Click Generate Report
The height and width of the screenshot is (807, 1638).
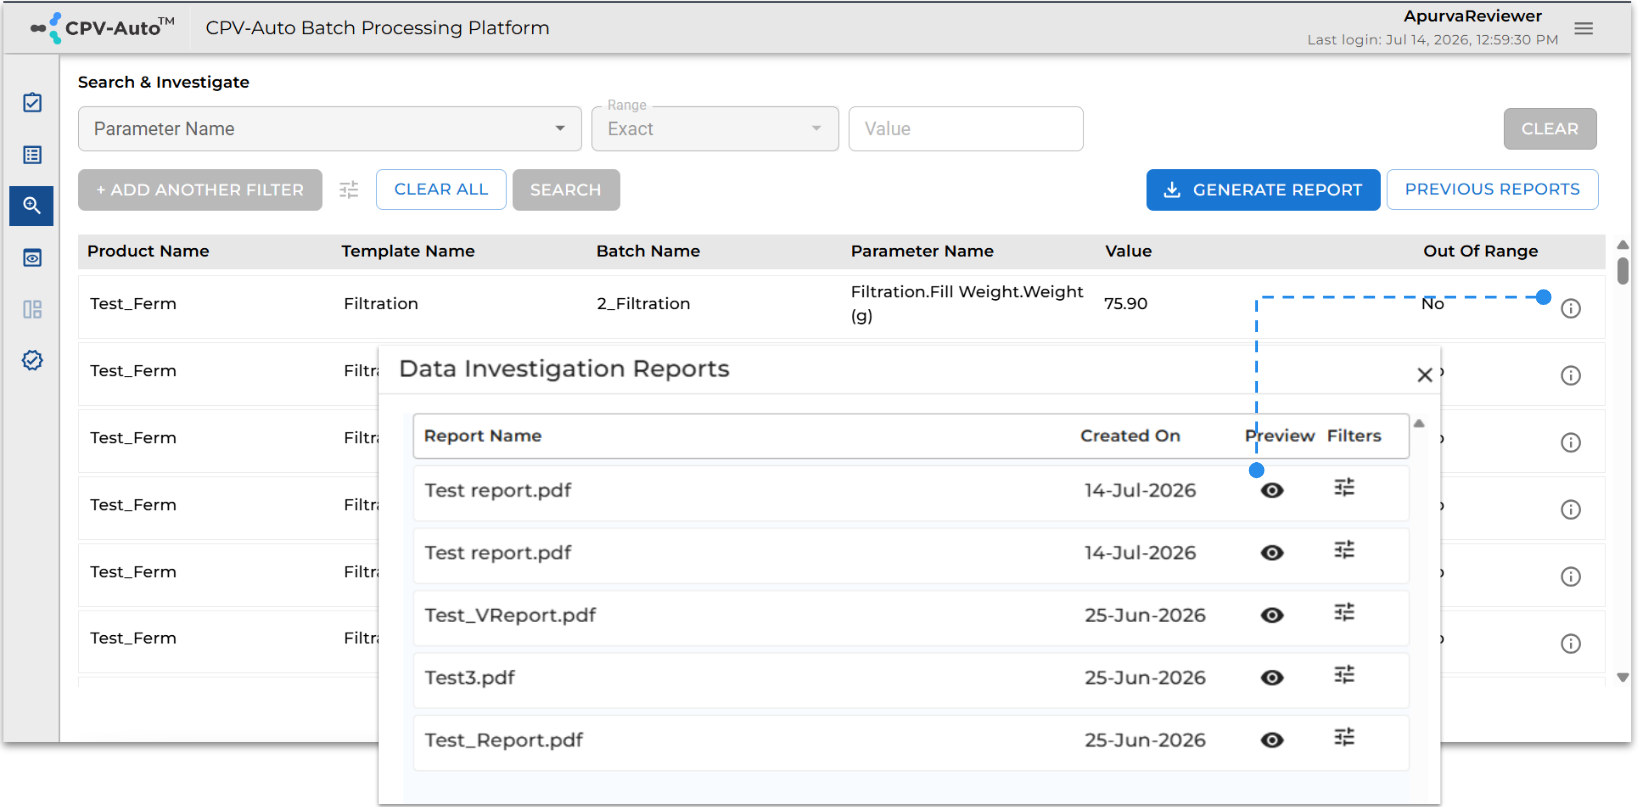1263,190
